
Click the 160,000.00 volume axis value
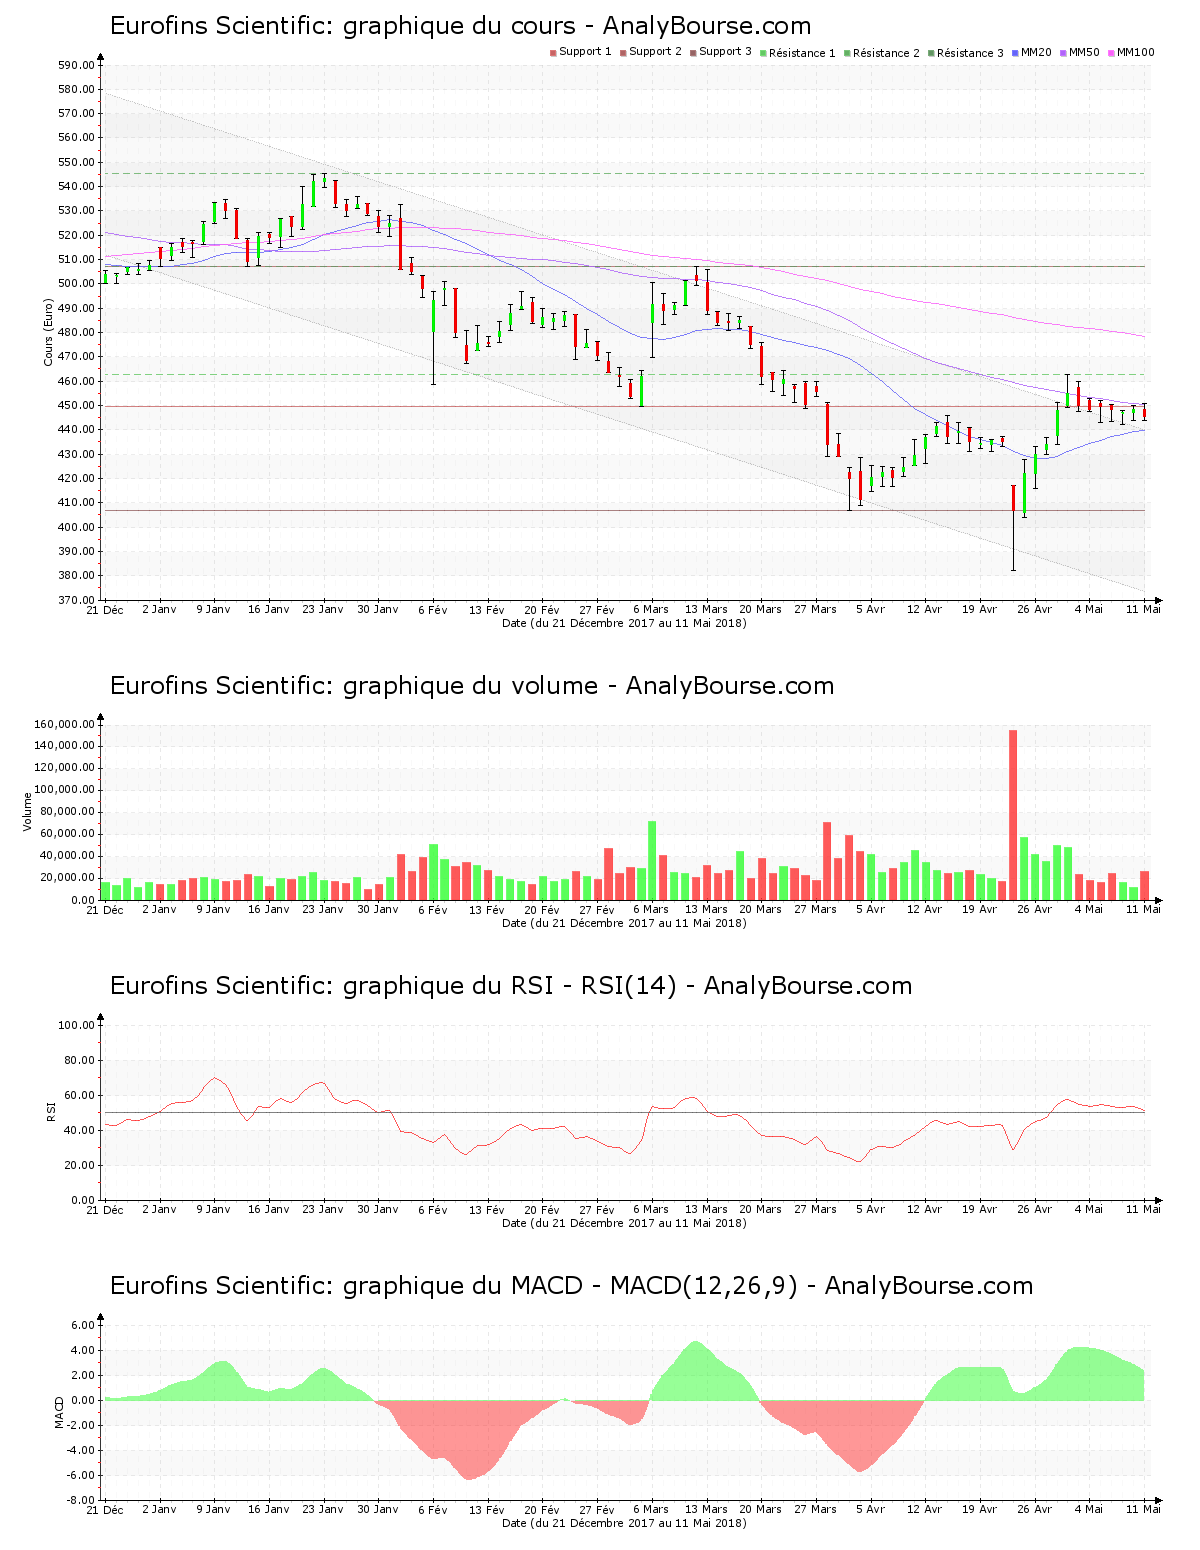pyautogui.click(x=65, y=724)
